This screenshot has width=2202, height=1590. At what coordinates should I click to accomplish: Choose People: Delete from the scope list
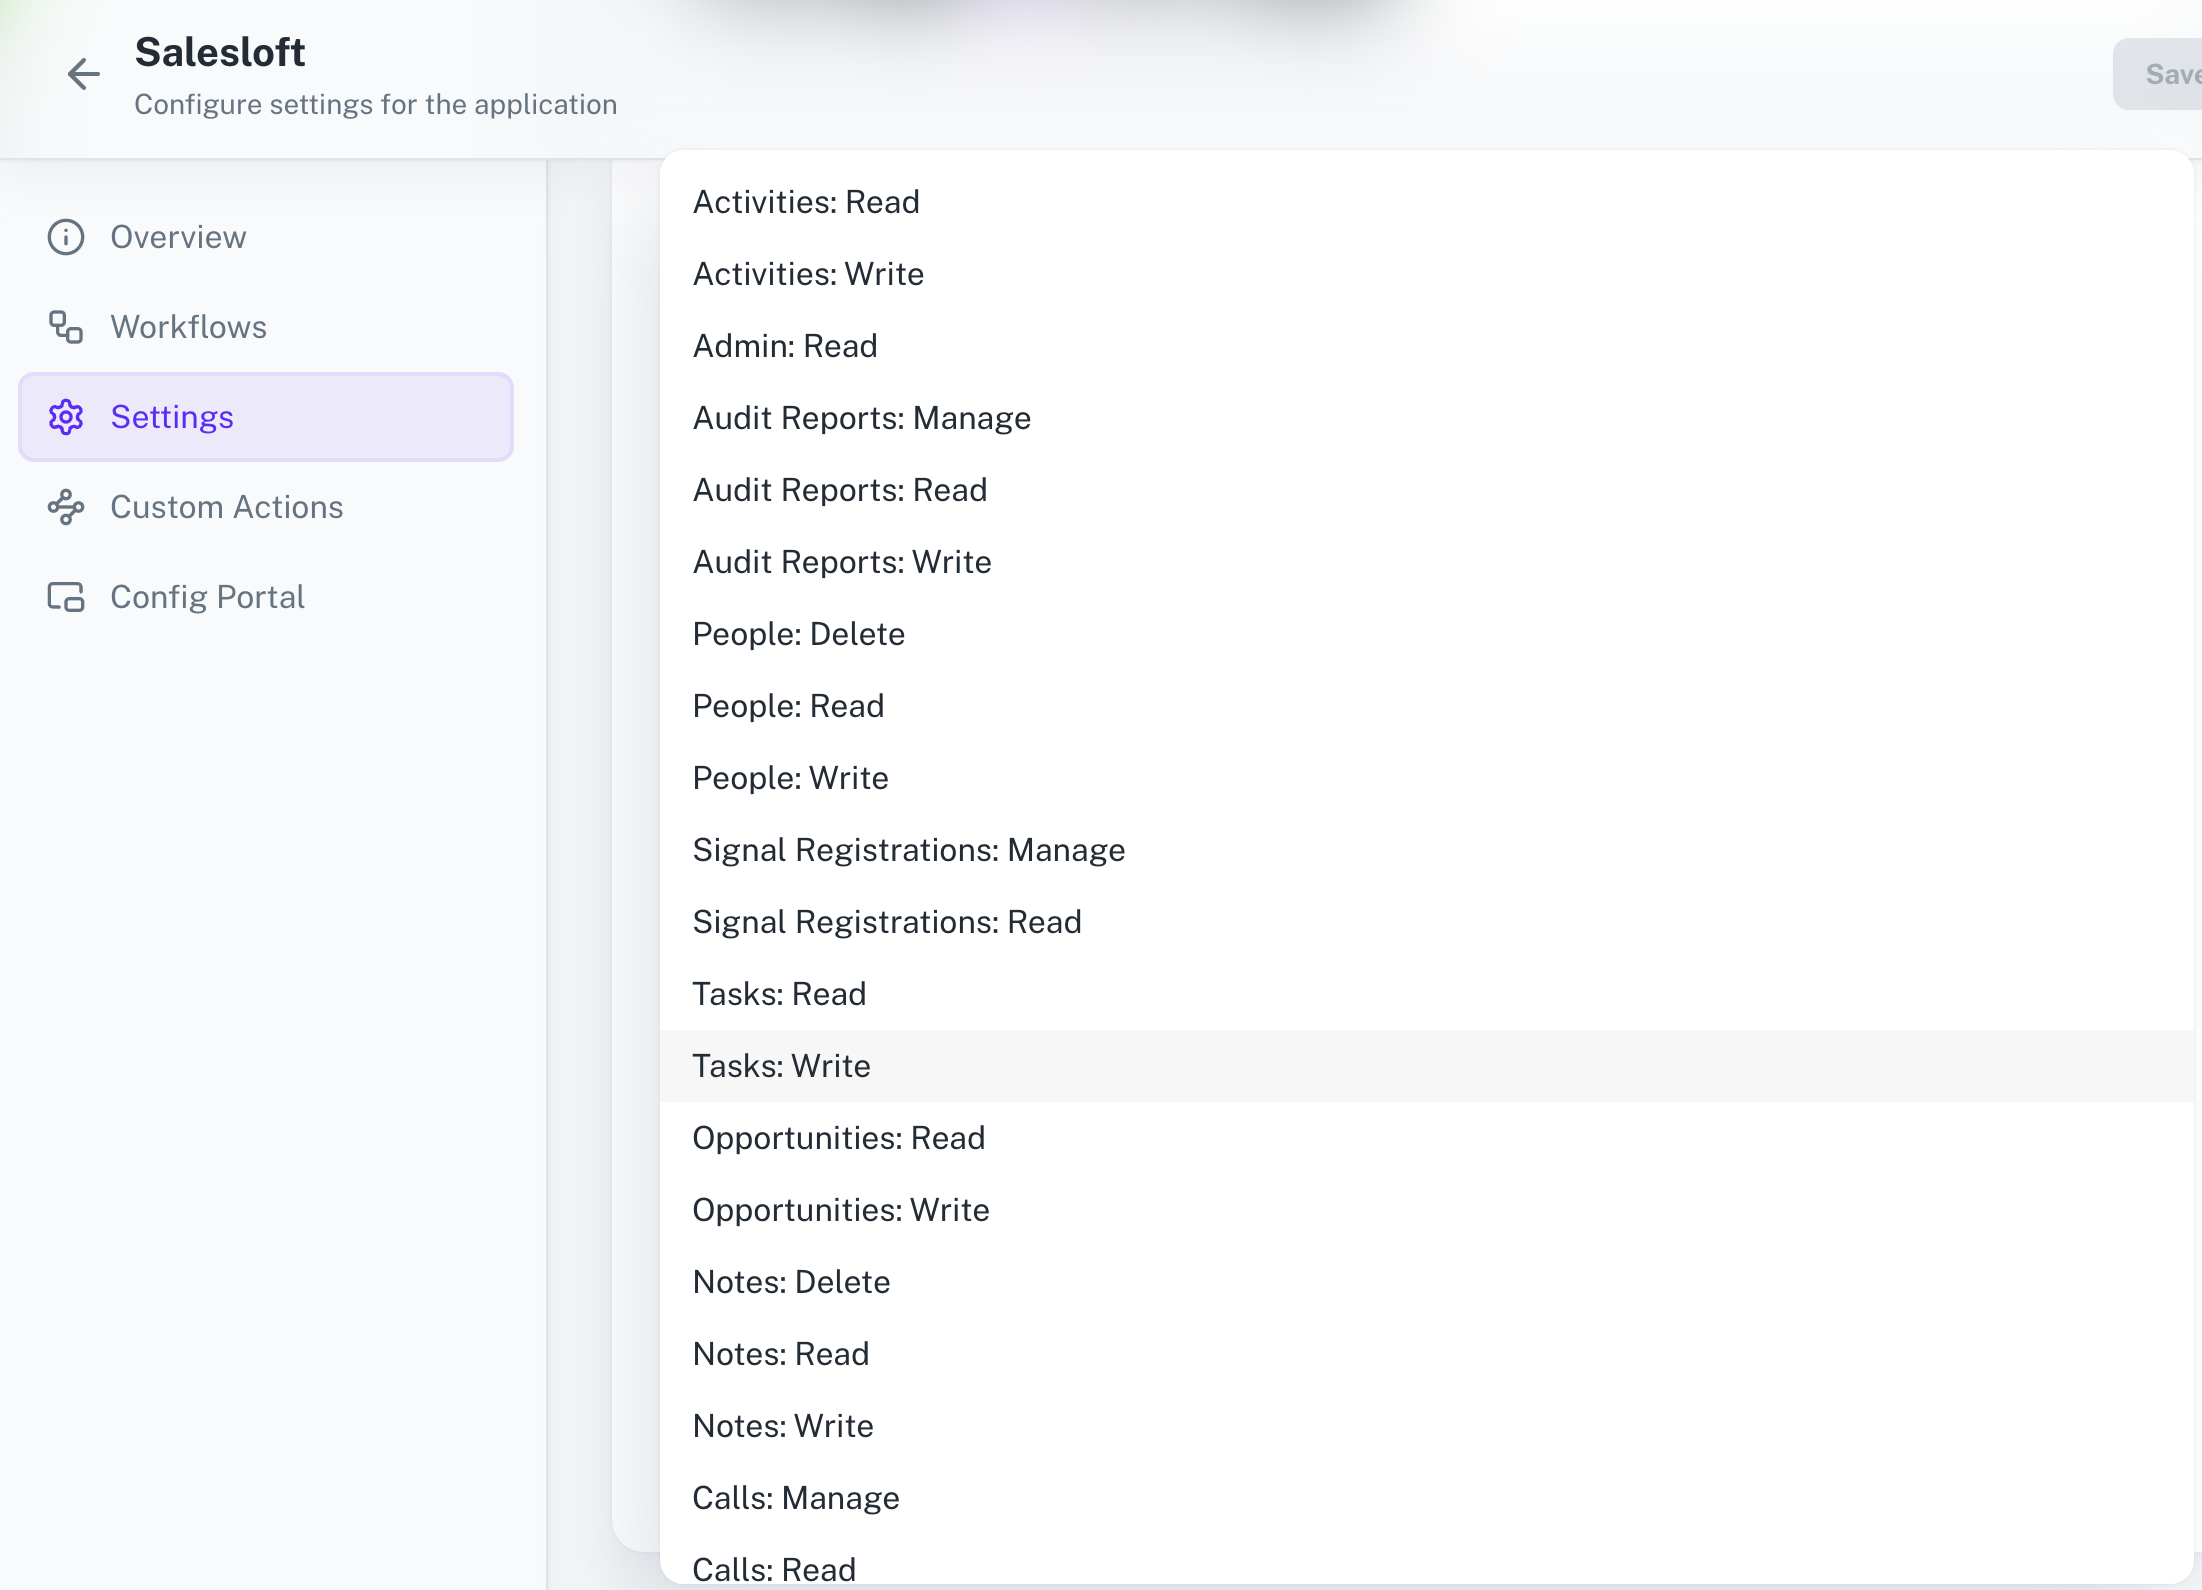click(x=797, y=633)
